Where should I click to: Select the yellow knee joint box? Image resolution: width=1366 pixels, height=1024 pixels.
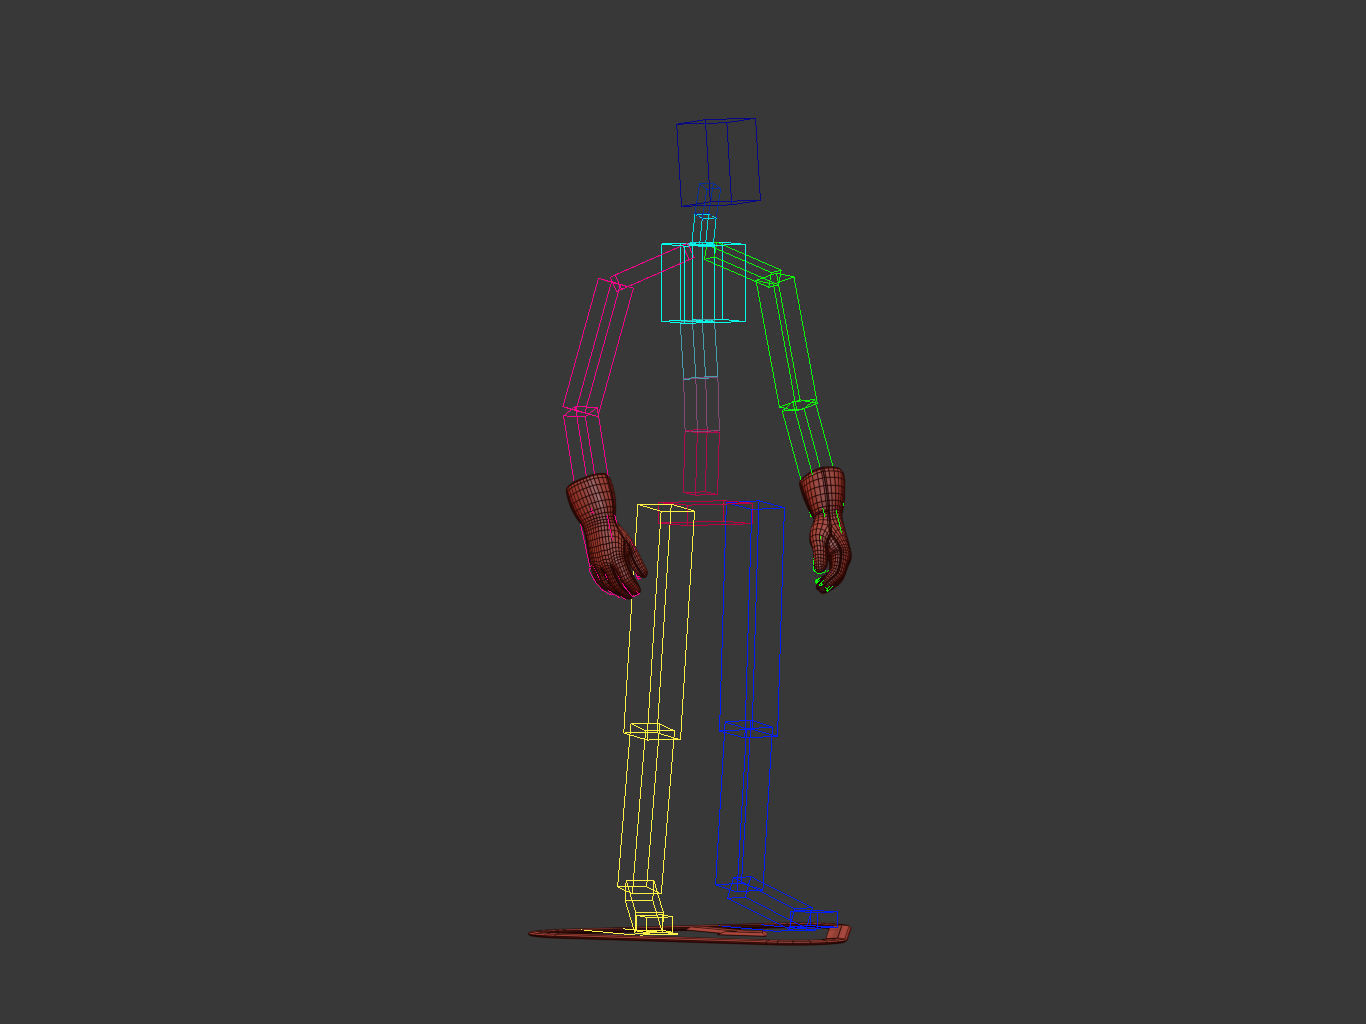651,731
